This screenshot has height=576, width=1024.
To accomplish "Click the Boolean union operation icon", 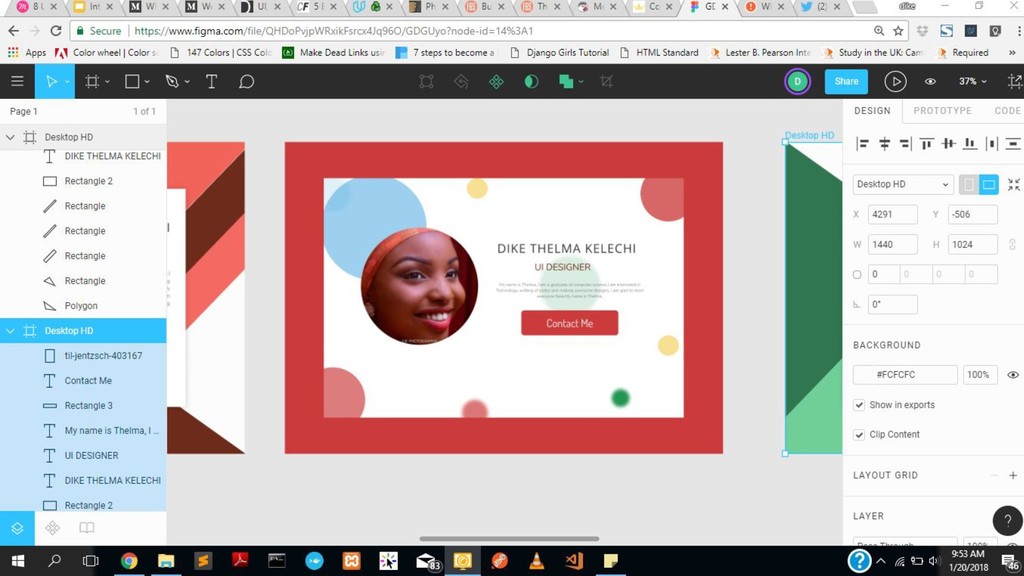I will (566, 82).
